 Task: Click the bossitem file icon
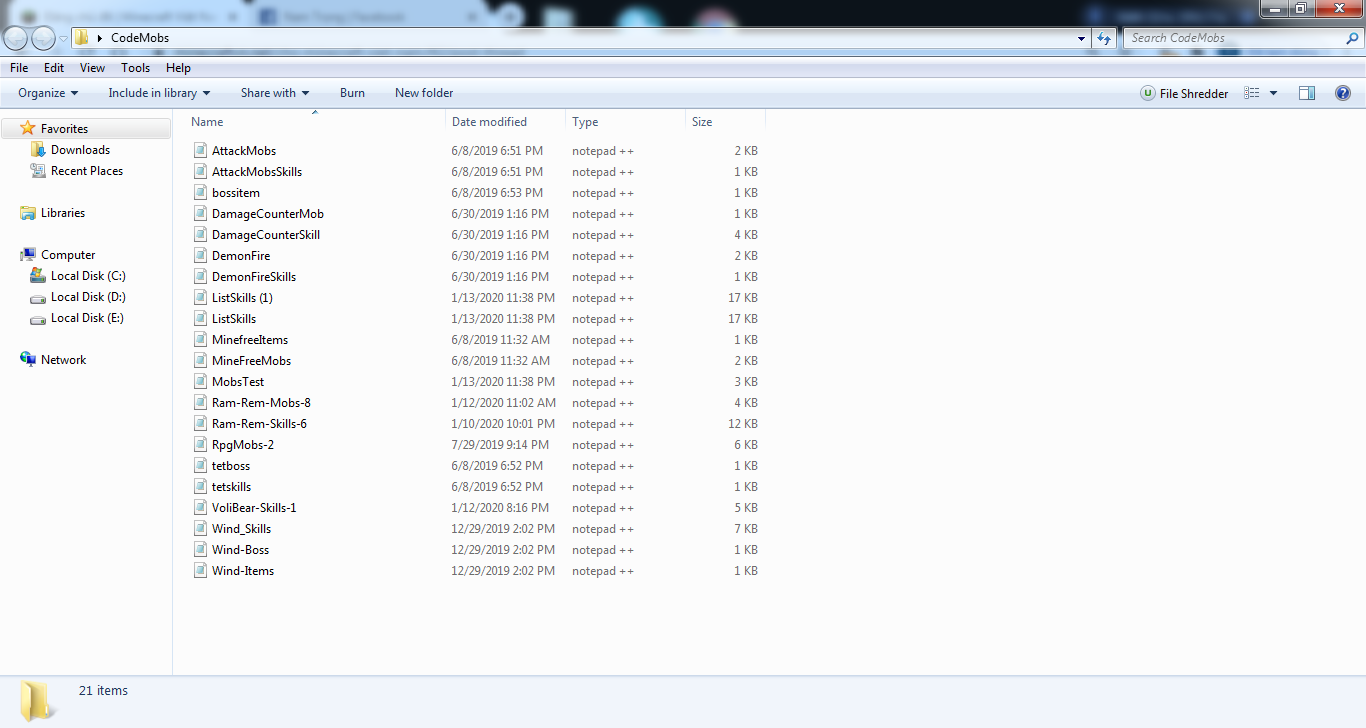(200, 193)
